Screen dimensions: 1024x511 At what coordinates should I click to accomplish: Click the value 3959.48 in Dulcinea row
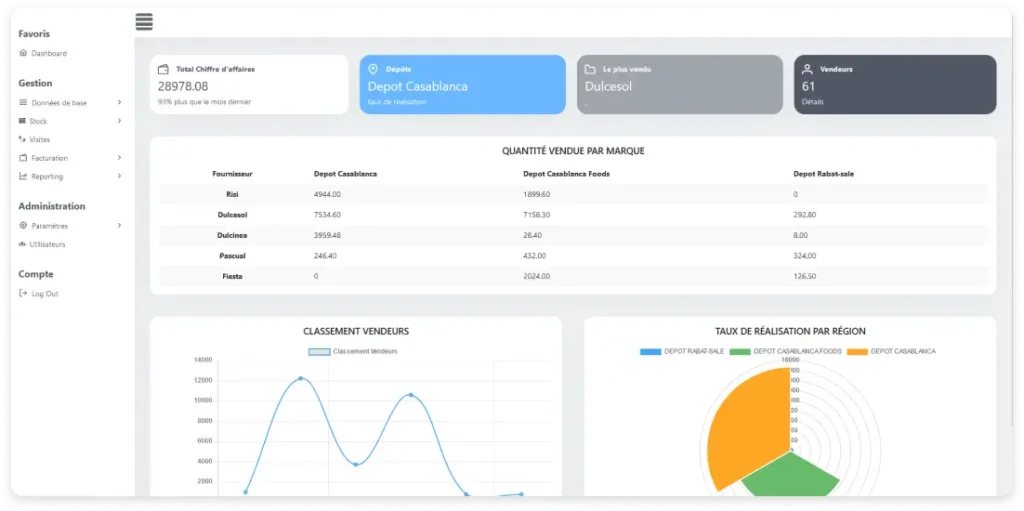[x=327, y=235]
